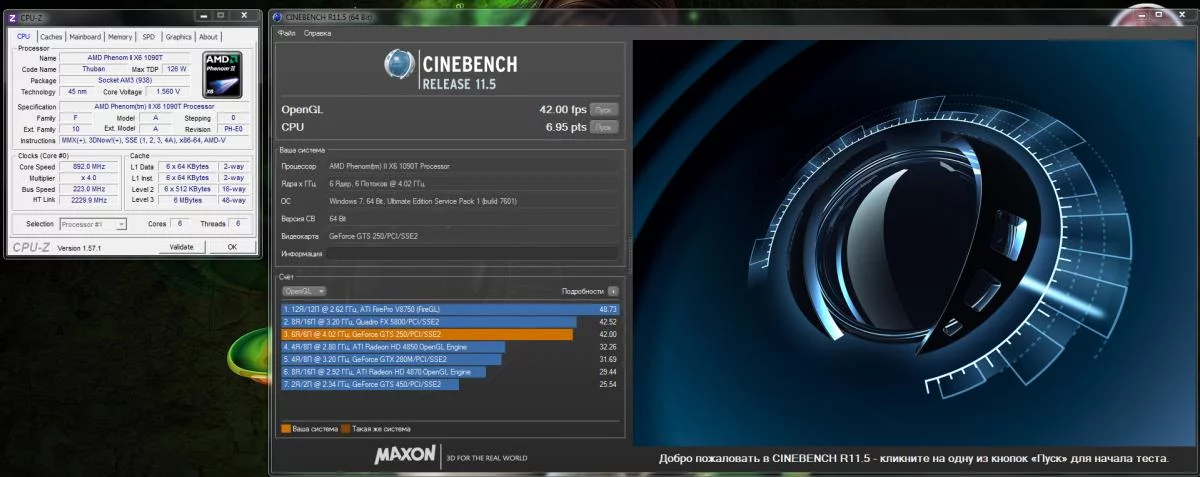Switch to the Mainboard tab
Viewport: 1200px width, 477px height.
(85, 37)
